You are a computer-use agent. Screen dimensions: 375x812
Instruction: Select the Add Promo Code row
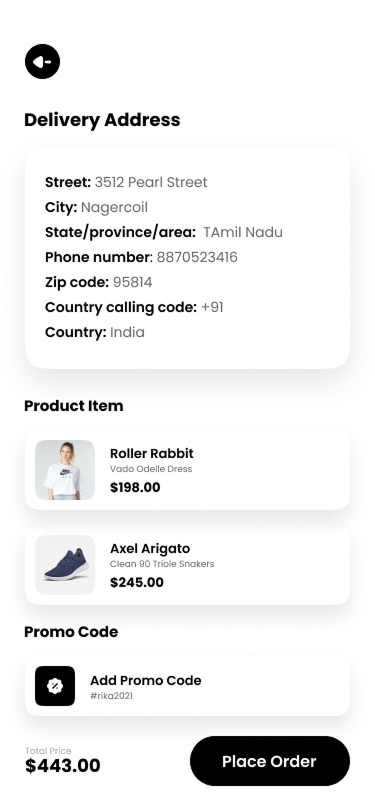click(187, 686)
